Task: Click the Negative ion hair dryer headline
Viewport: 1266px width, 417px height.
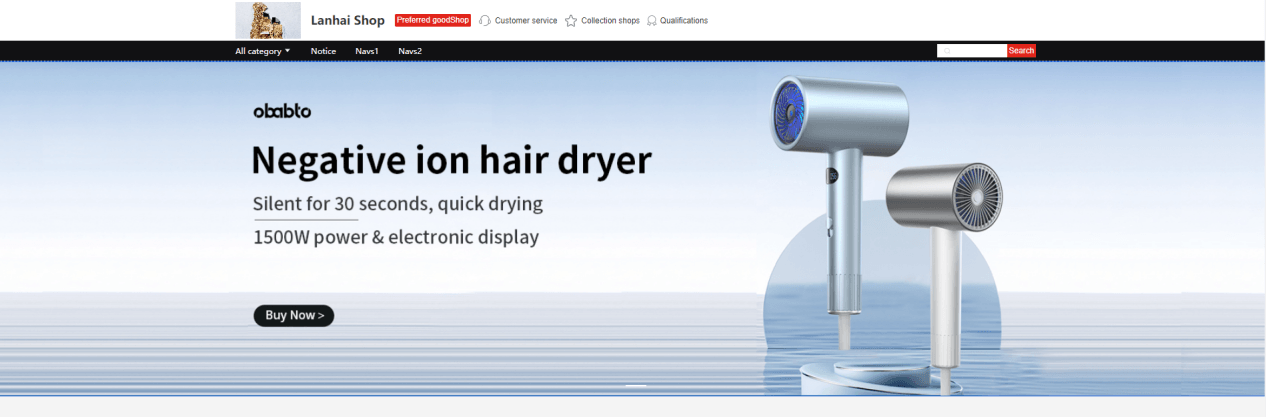Action: tap(452, 160)
